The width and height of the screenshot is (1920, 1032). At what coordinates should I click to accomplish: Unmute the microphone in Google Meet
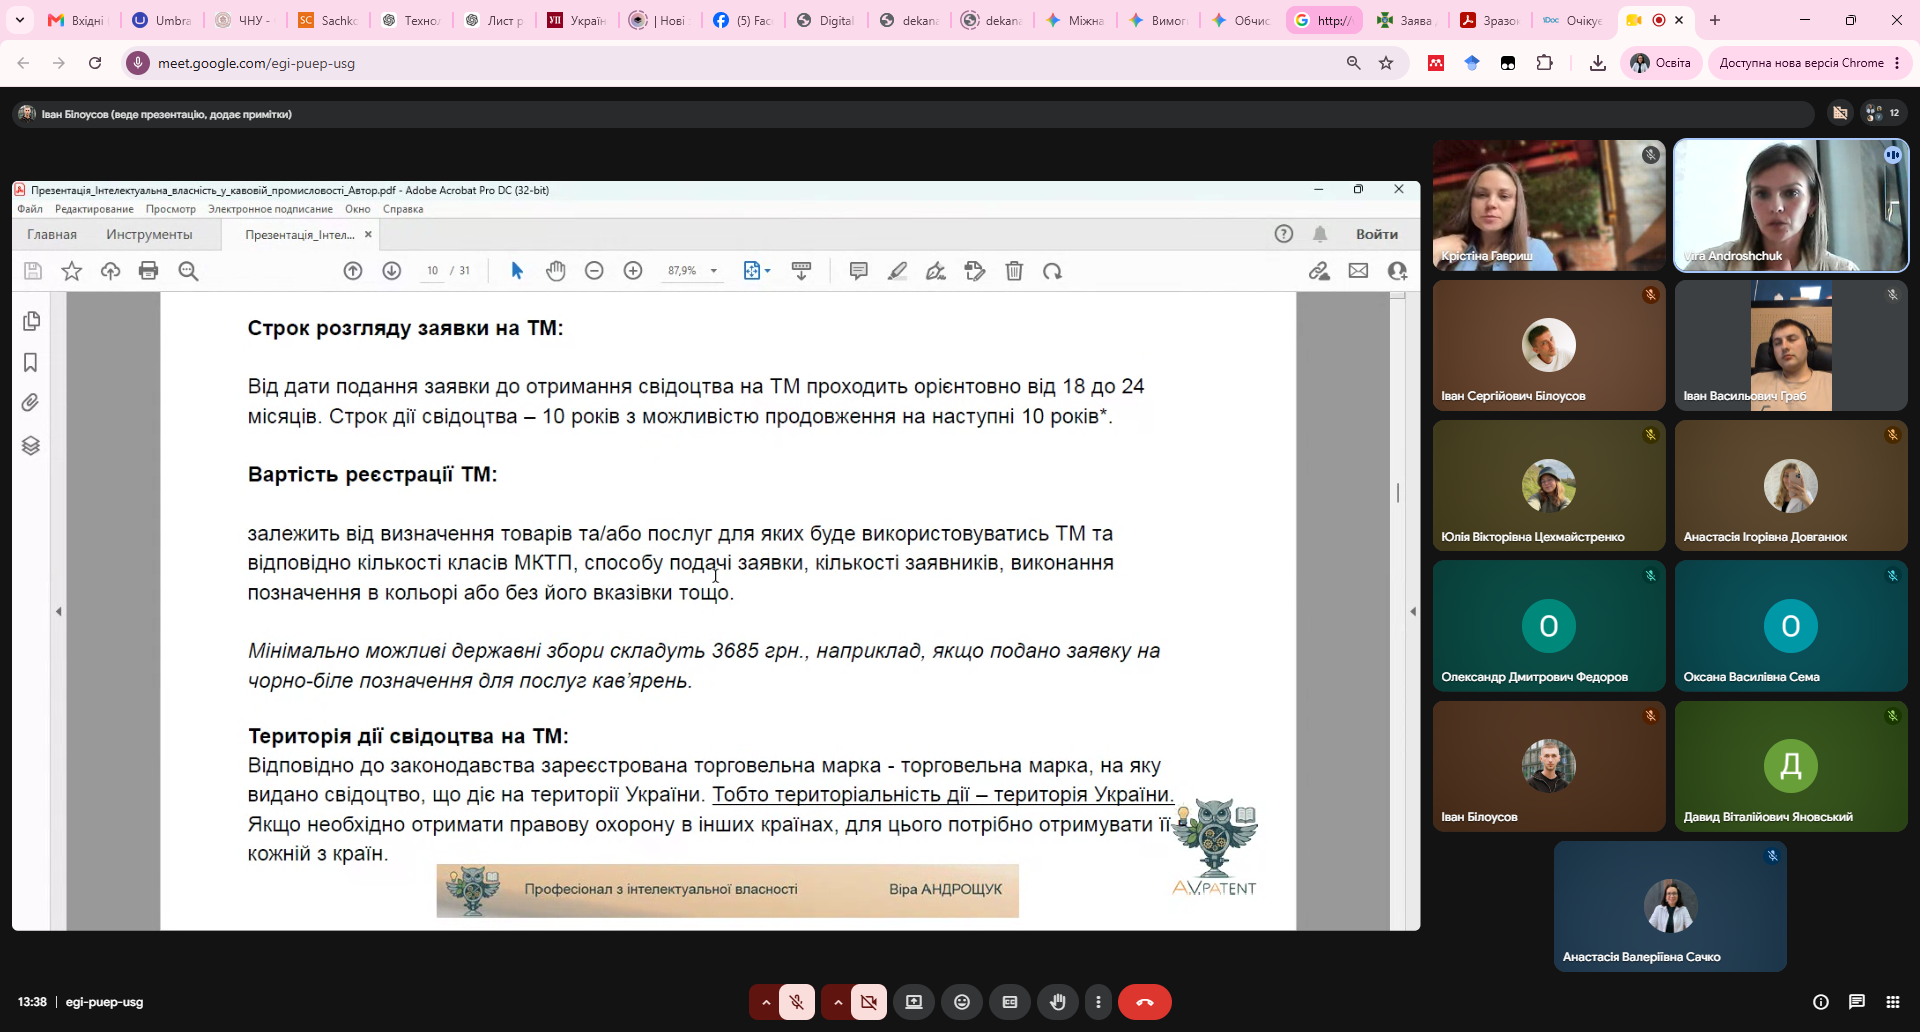point(797,1002)
